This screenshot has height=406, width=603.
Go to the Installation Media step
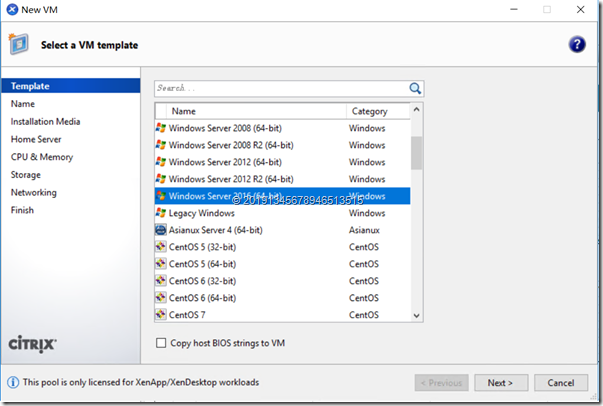(x=45, y=121)
